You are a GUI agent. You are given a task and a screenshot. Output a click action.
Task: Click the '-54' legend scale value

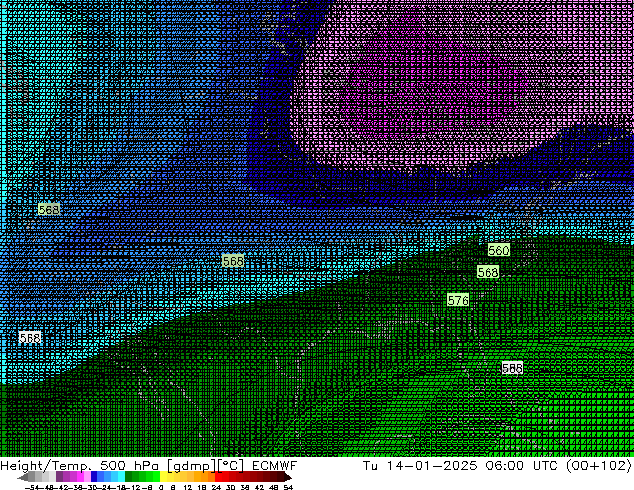pyautogui.click(x=32, y=487)
